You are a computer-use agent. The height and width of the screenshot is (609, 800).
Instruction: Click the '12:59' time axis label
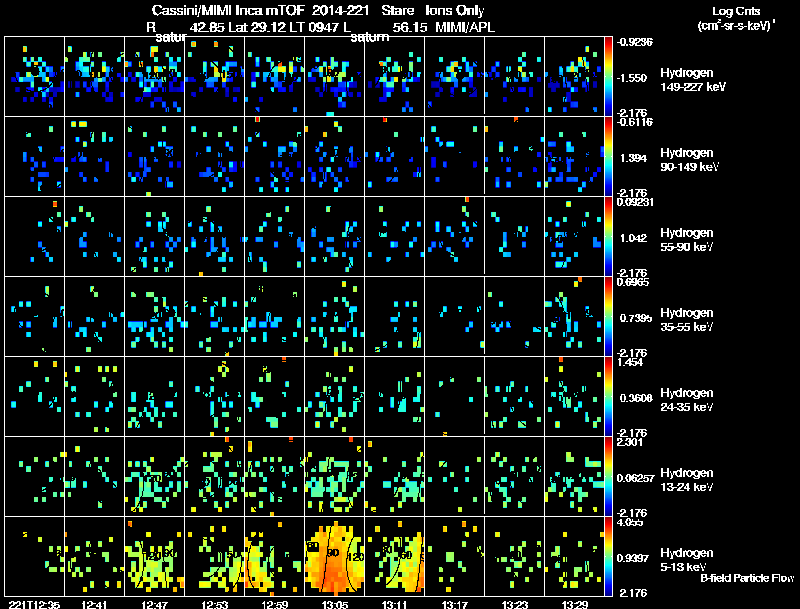click(274, 604)
